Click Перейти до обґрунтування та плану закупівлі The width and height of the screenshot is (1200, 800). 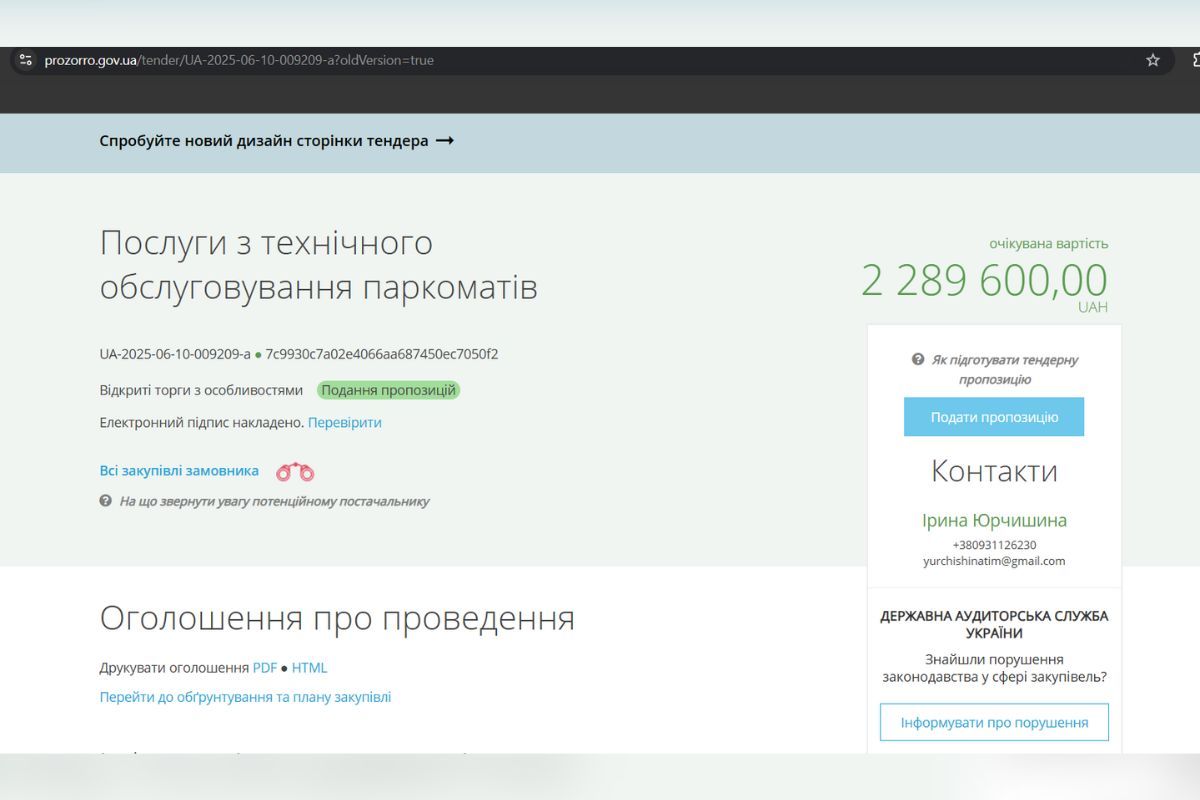[246, 696]
